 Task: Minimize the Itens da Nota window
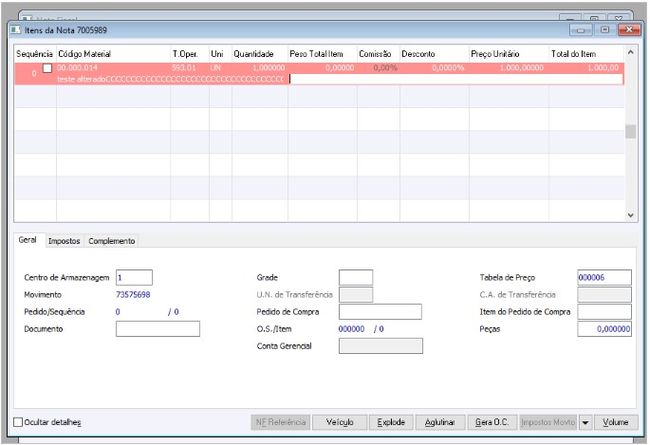pos(580,30)
